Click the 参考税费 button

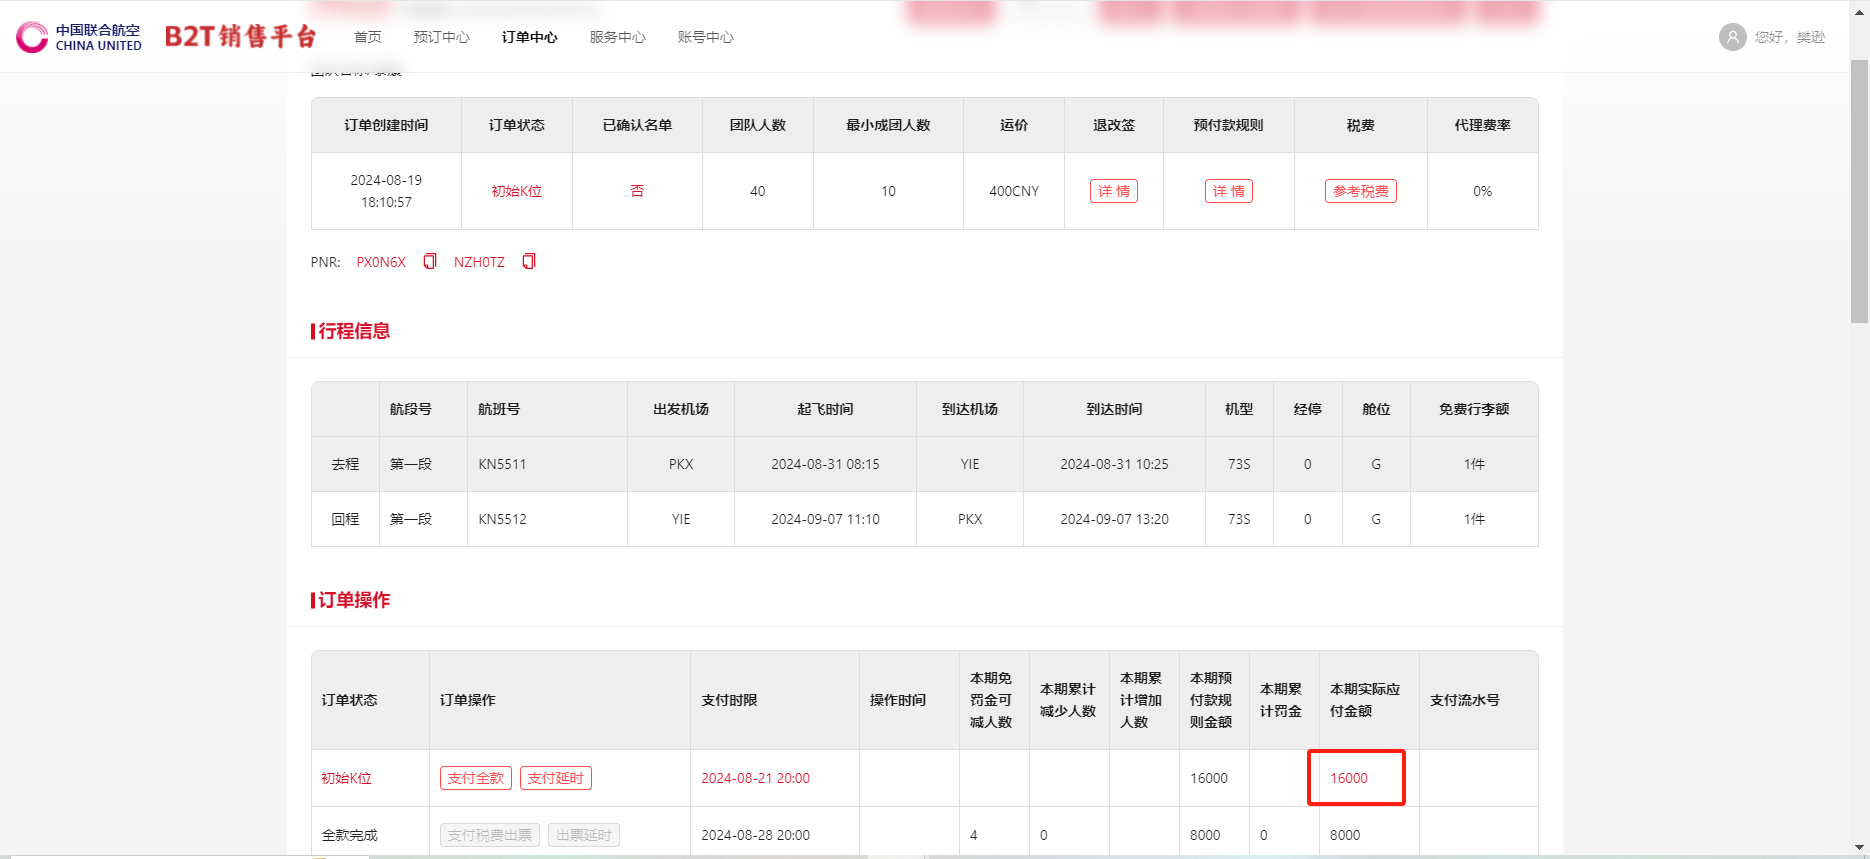[1360, 191]
